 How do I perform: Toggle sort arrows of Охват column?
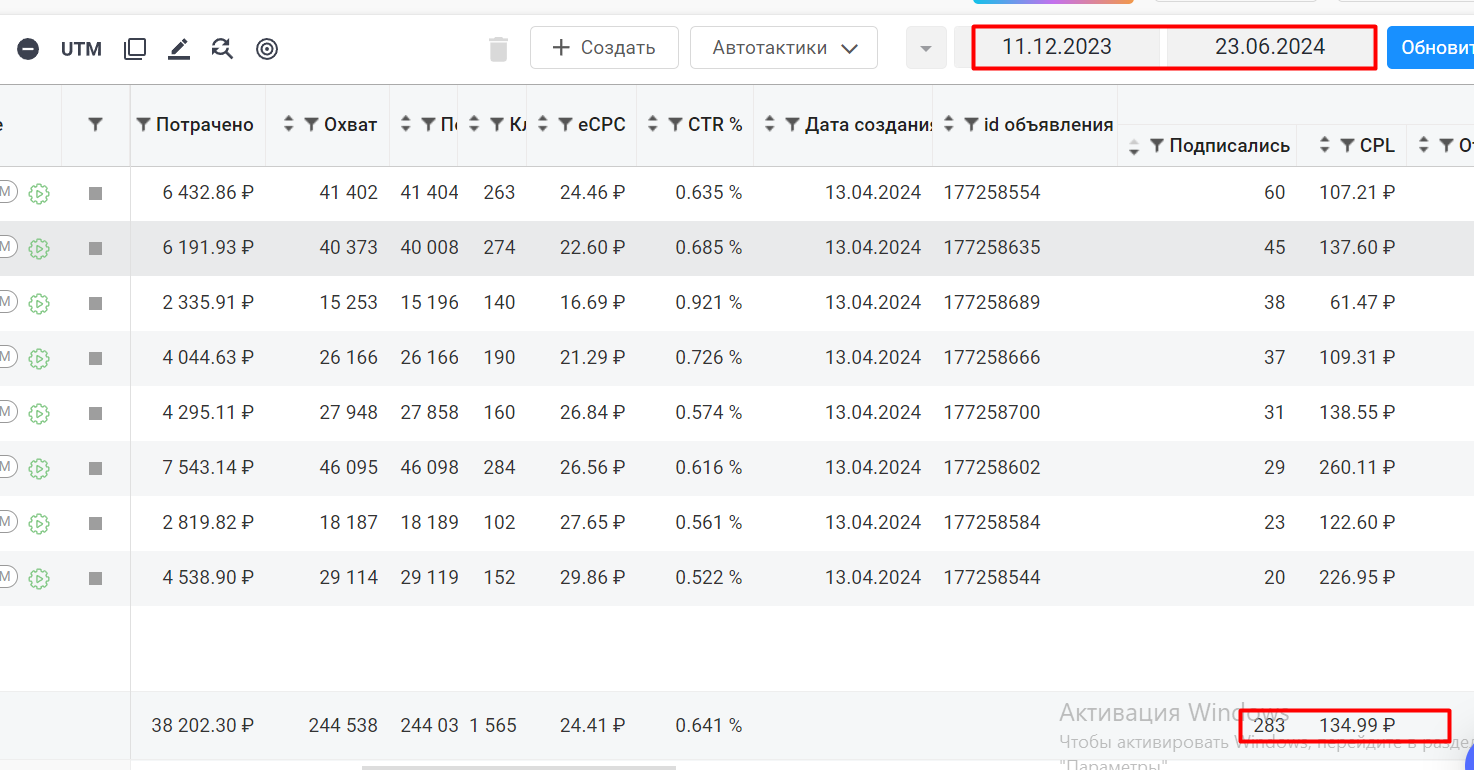tap(289, 125)
